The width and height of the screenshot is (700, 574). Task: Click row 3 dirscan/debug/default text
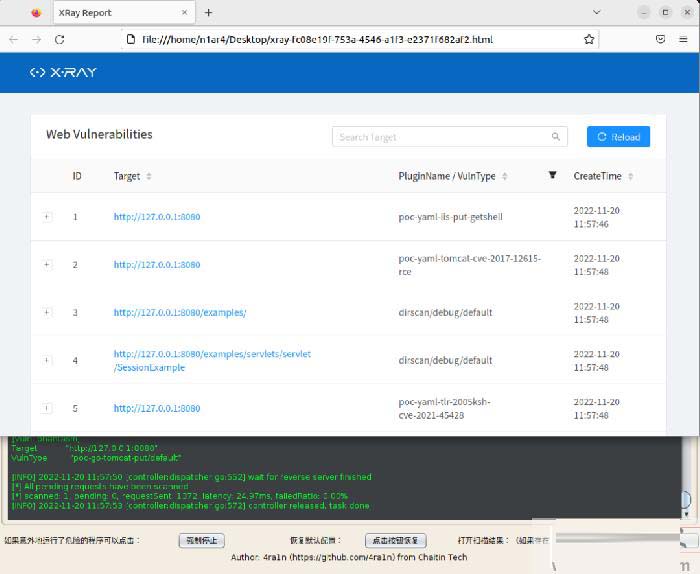tap(445, 312)
